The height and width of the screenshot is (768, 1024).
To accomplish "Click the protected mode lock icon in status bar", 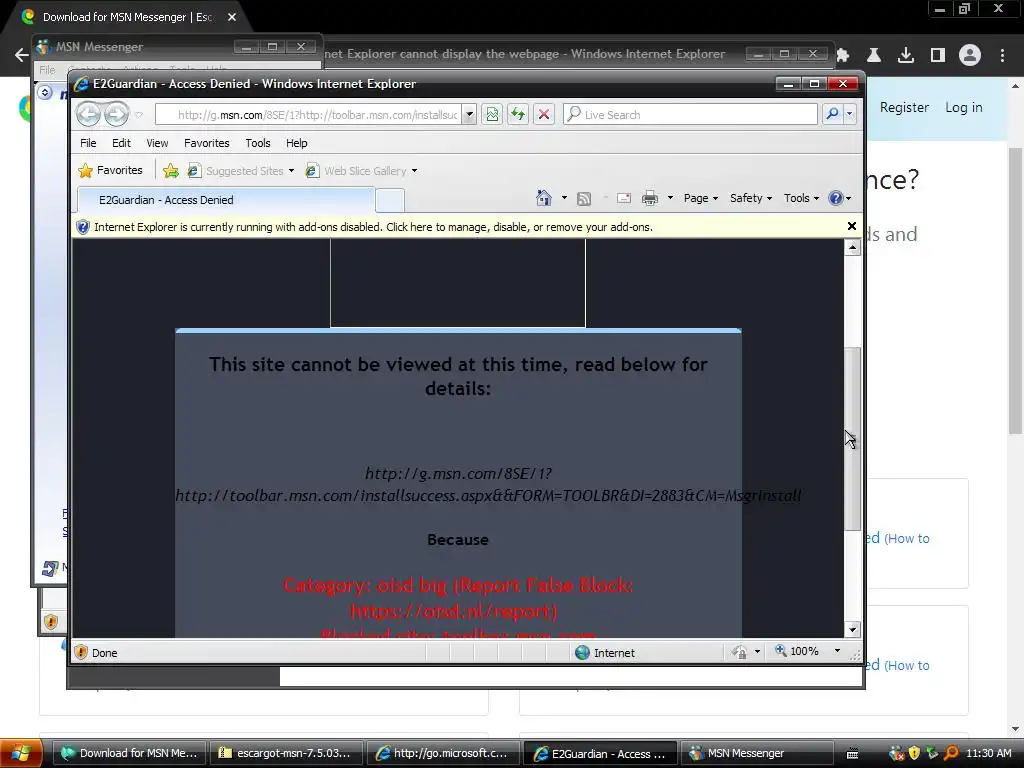I will (740, 652).
